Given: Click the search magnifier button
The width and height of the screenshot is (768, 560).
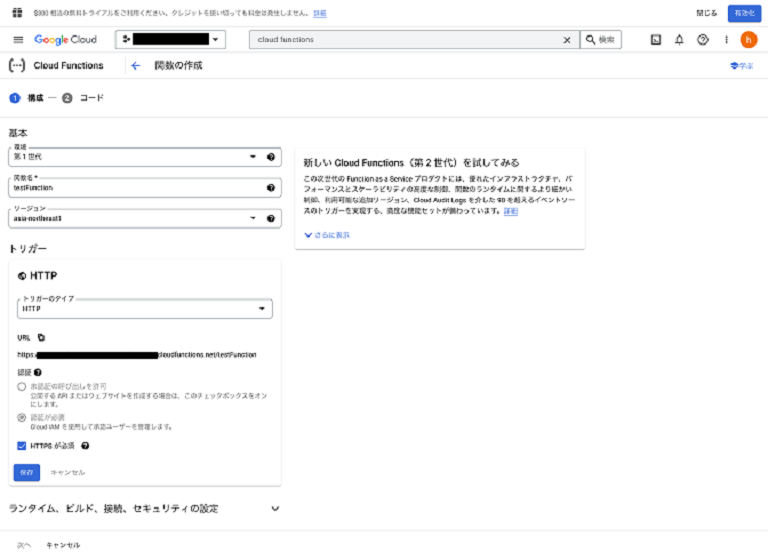Looking at the screenshot, I should [600, 40].
